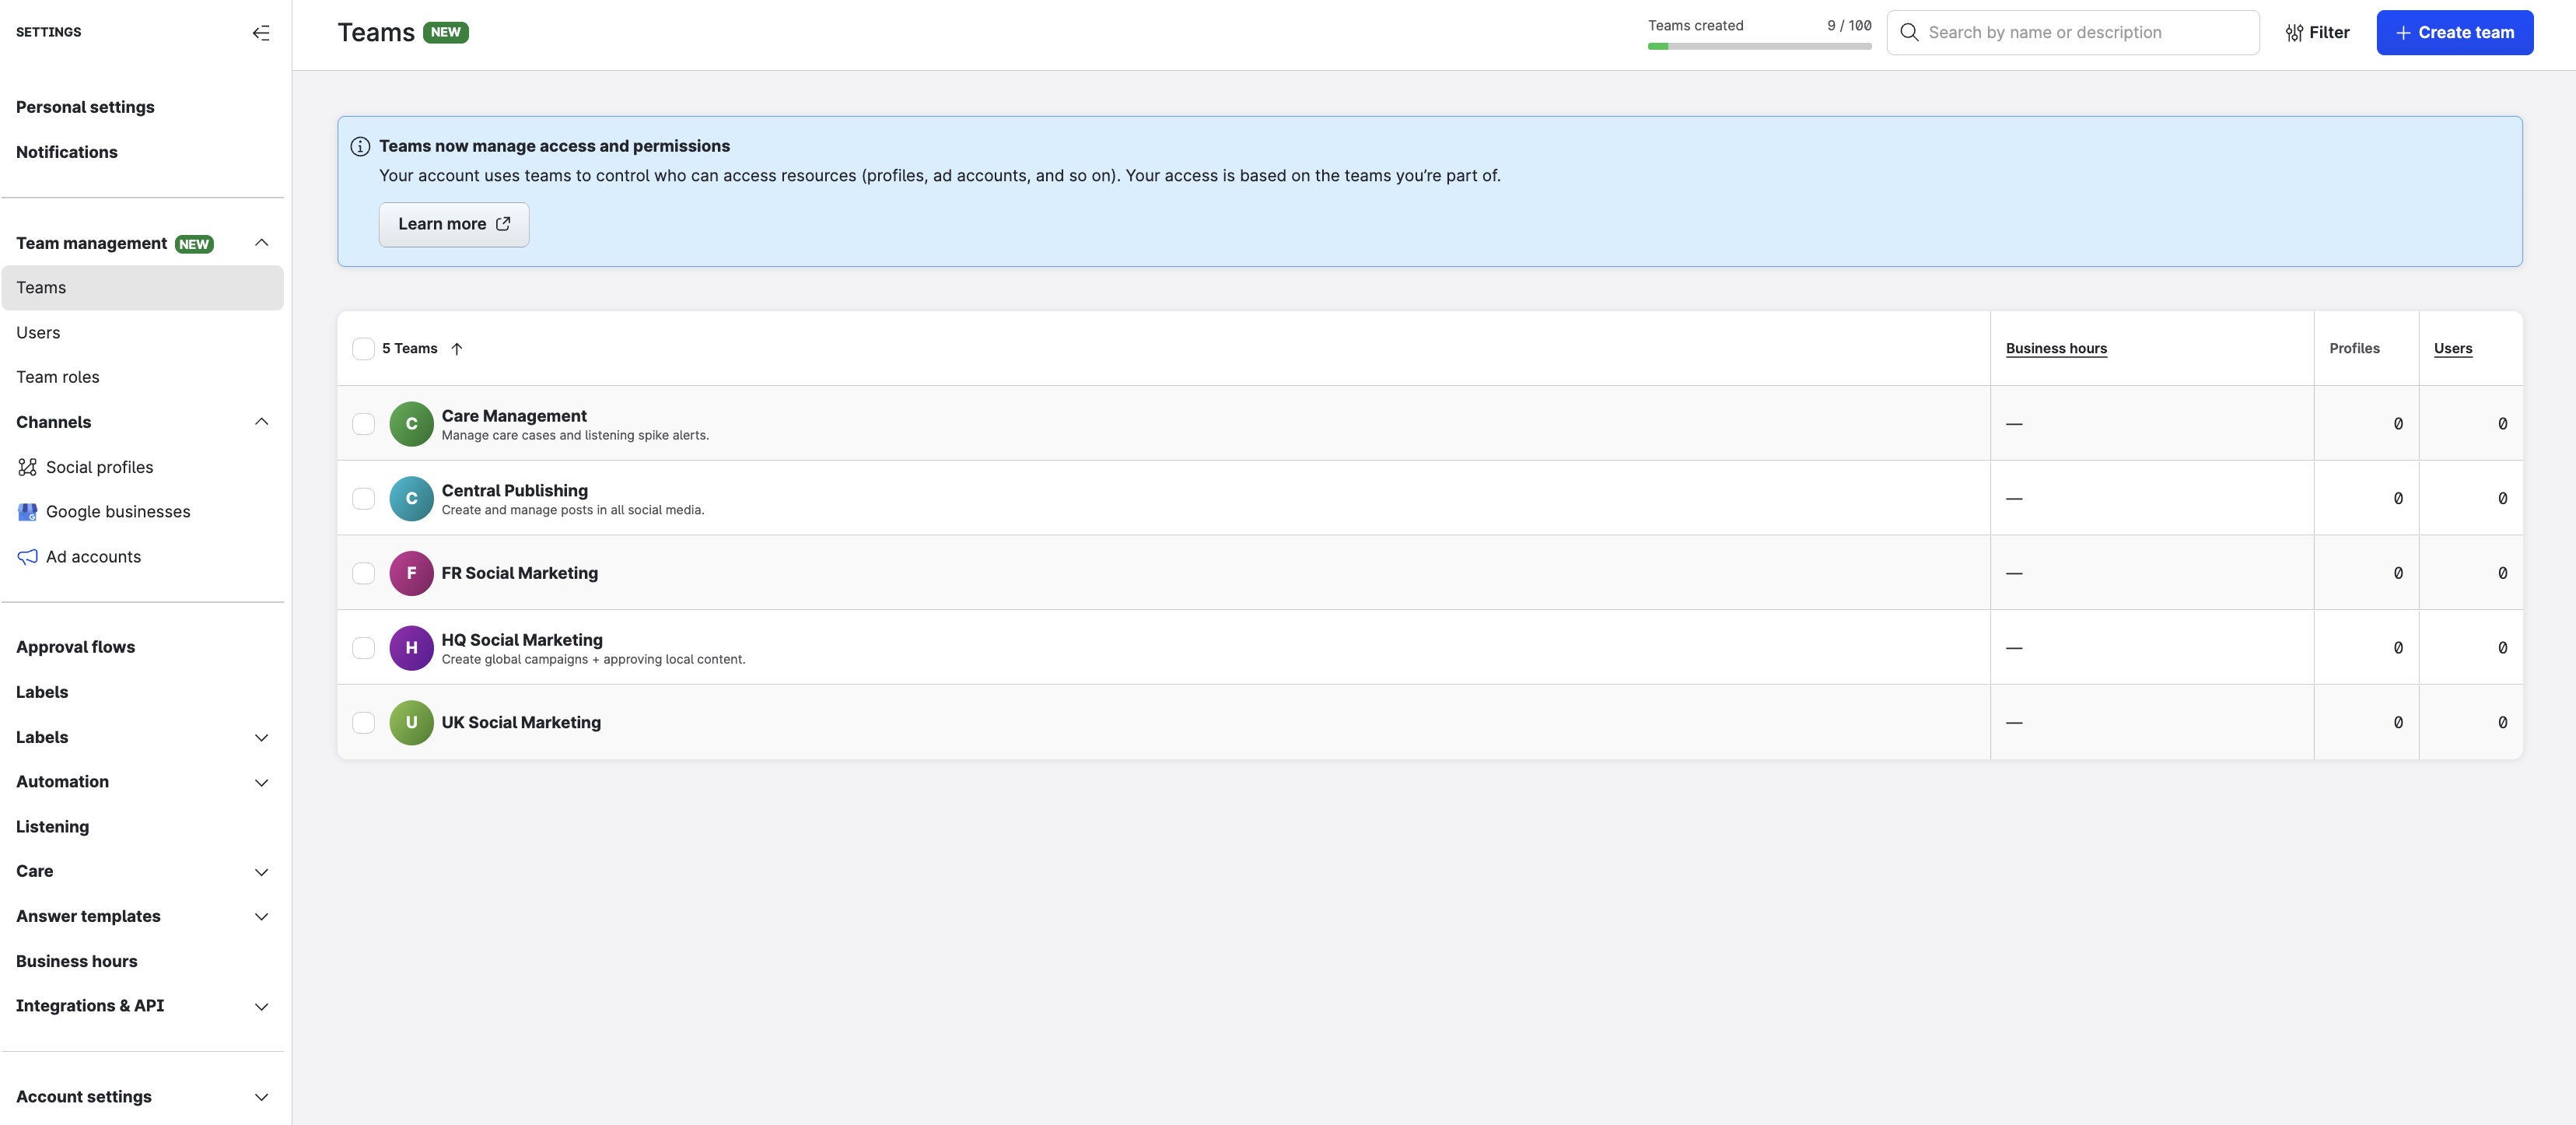Screen dimensions: 2576x1125
Task: Collapse the settings sidebar icon
Action: click(261, 33)
